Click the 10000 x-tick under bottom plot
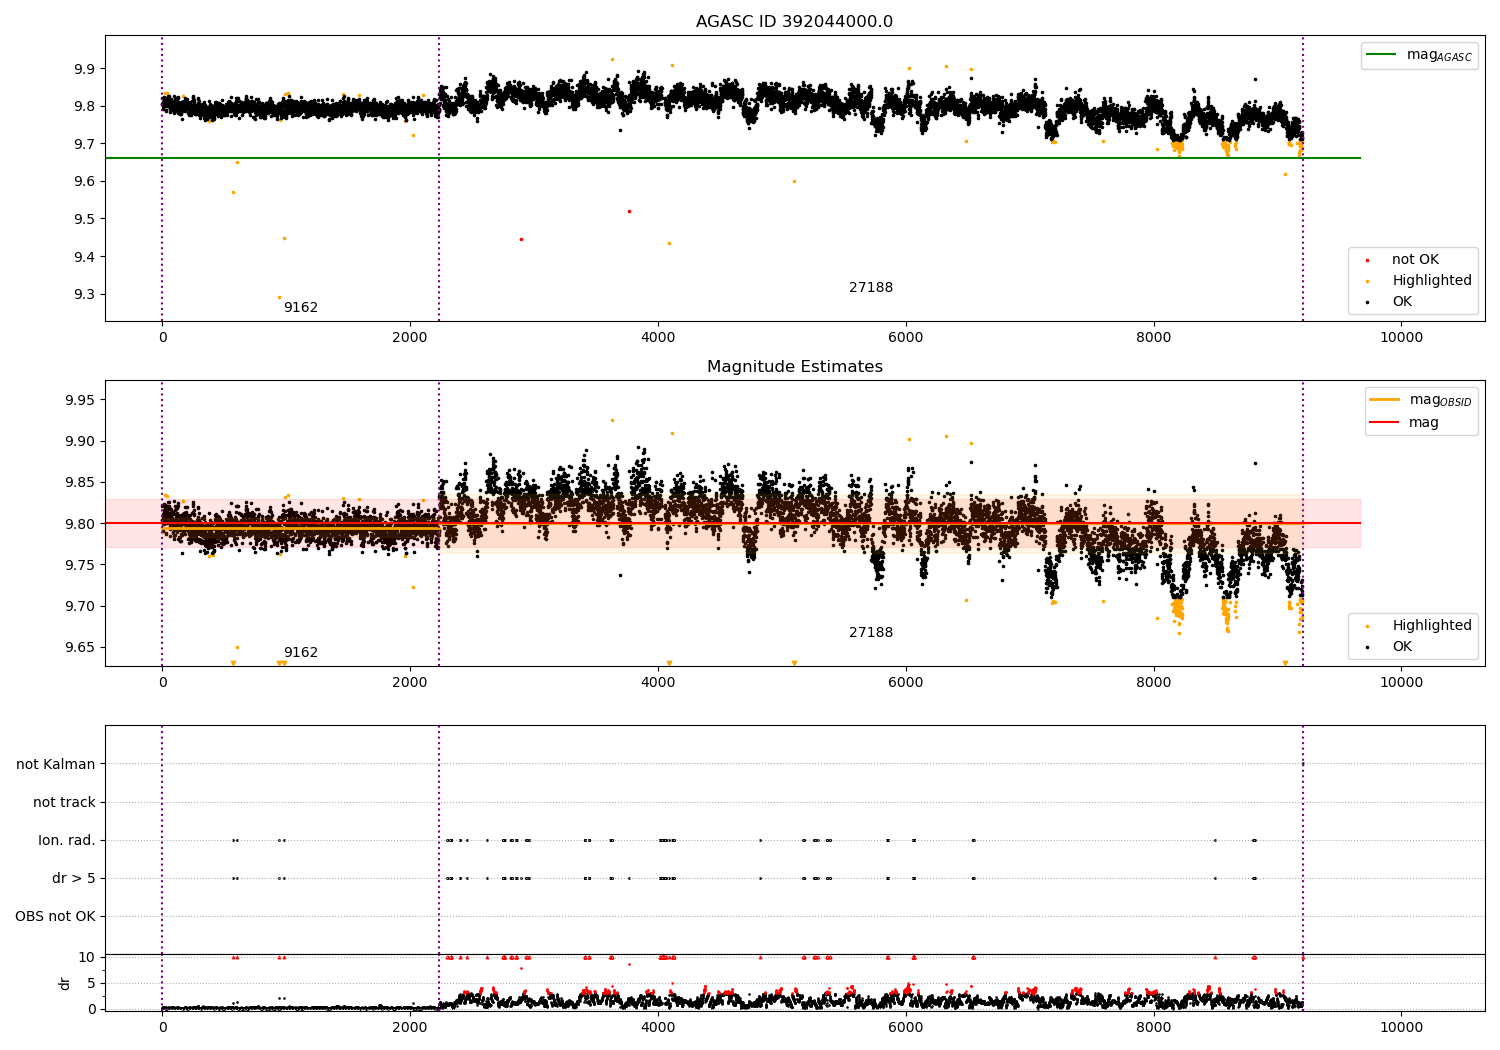 click(x=1401, y=1028)
